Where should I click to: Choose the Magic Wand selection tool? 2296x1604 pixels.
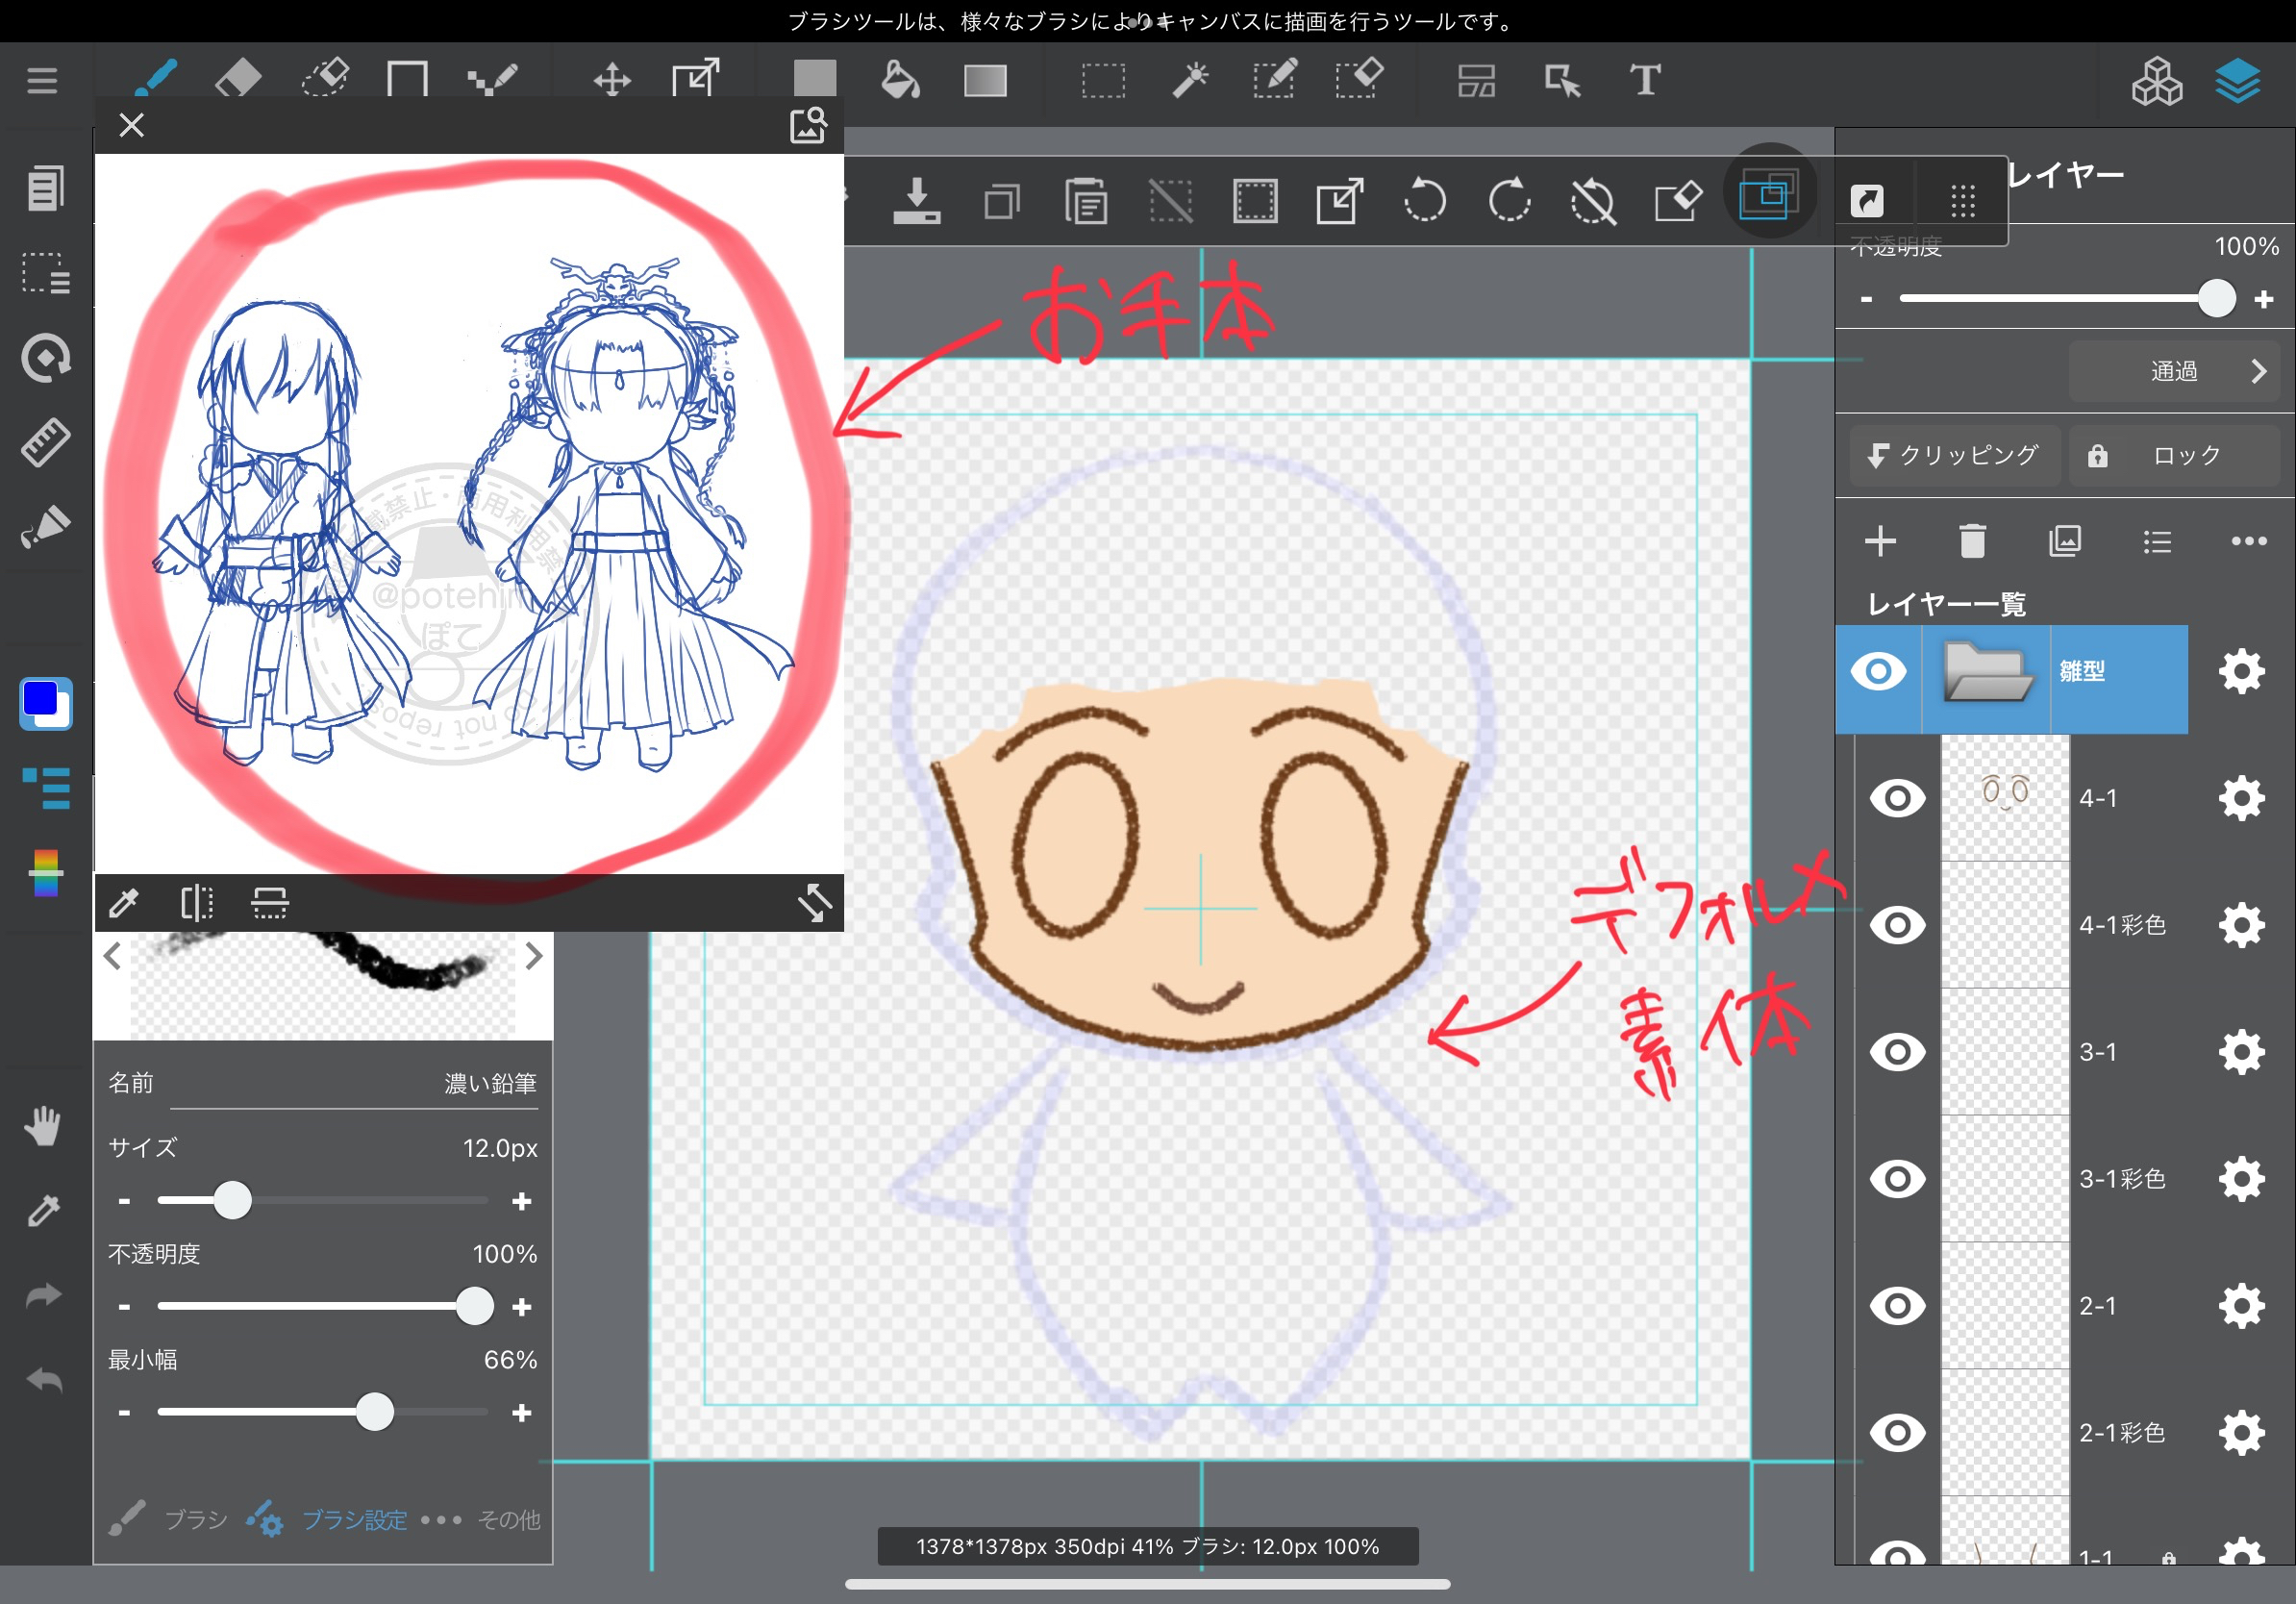tap(1189, 79)
